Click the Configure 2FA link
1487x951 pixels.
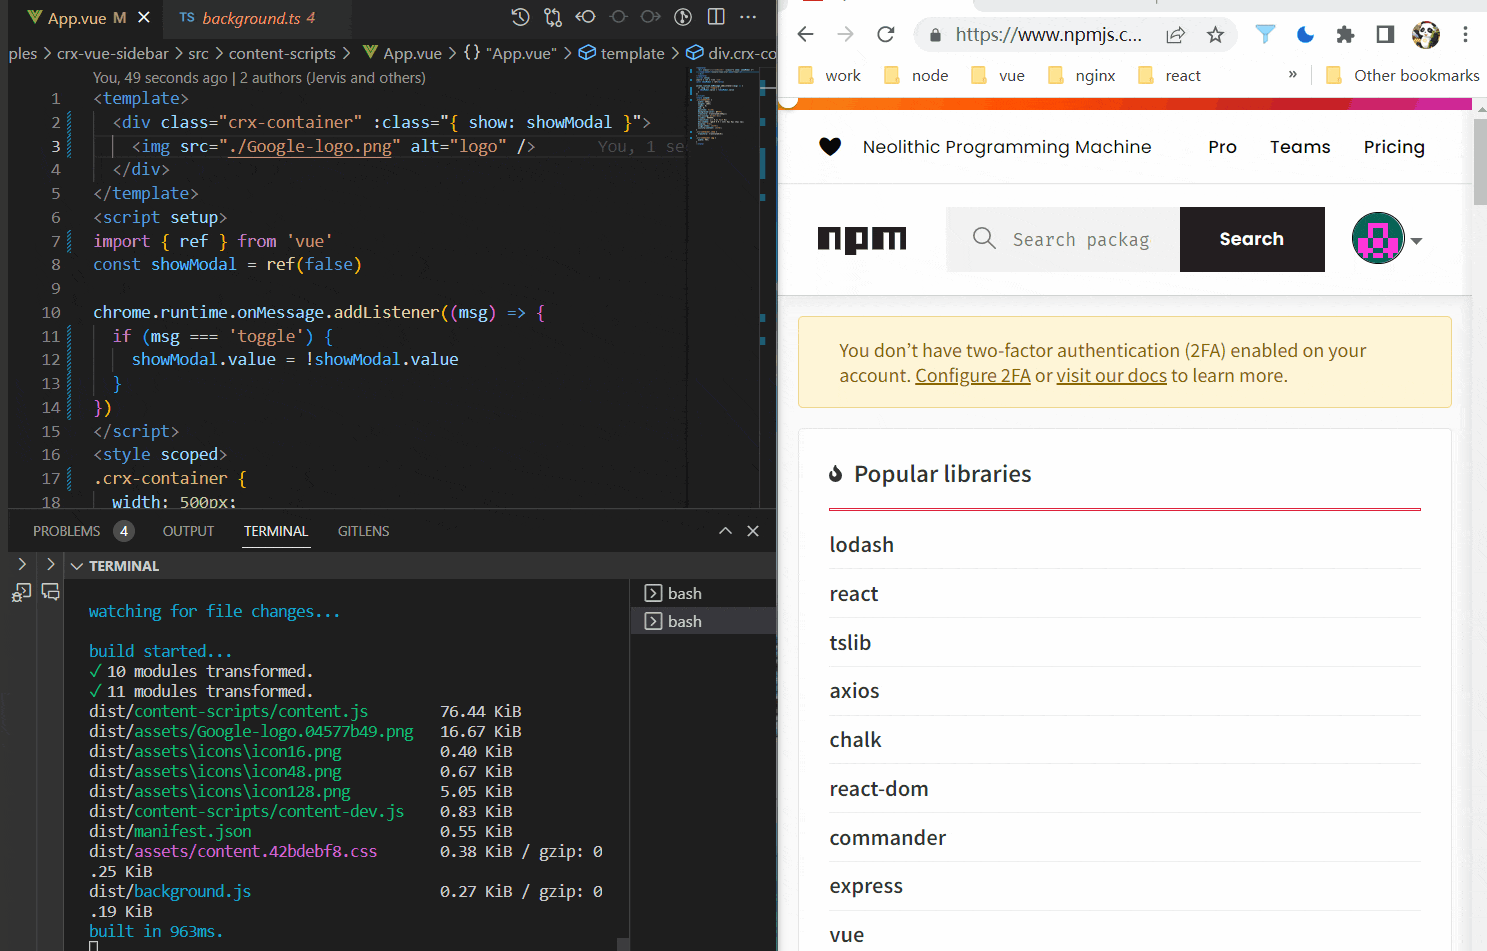click(x=973, y=376)
